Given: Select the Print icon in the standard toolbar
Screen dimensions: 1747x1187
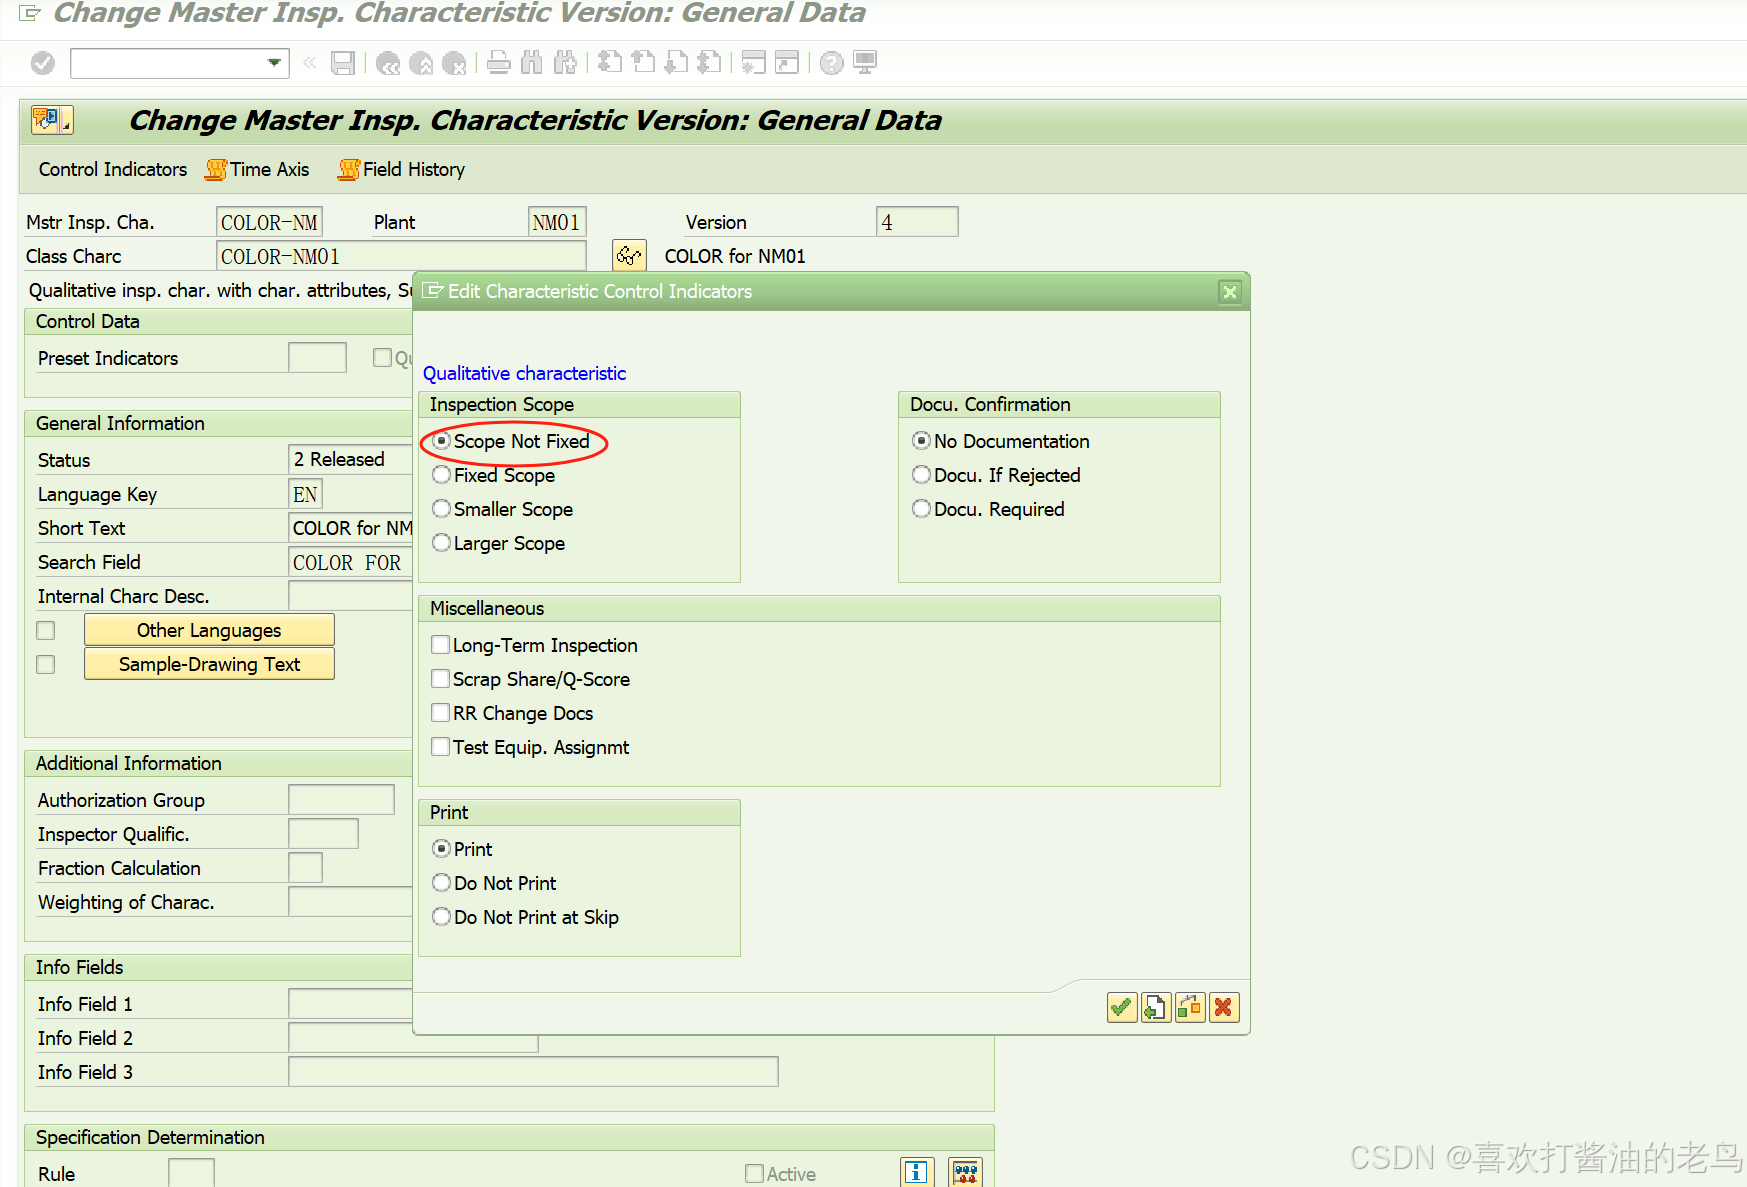Looking at the screenshot, I should pyautogui.click(x=499, y=63).
